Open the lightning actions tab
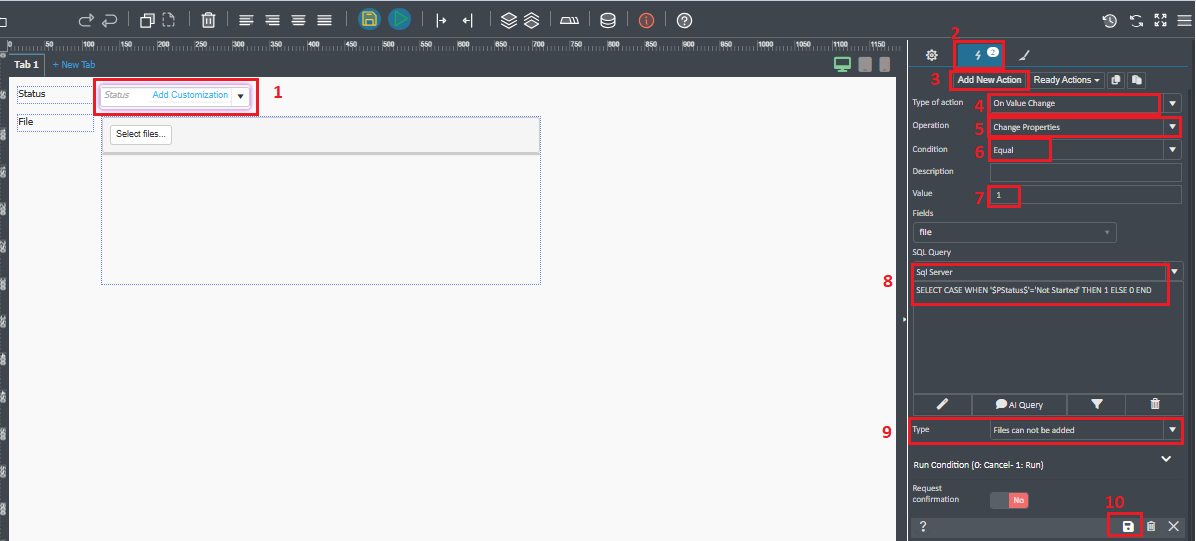Screen dimensions: 1196x541 tap(980, 55)
